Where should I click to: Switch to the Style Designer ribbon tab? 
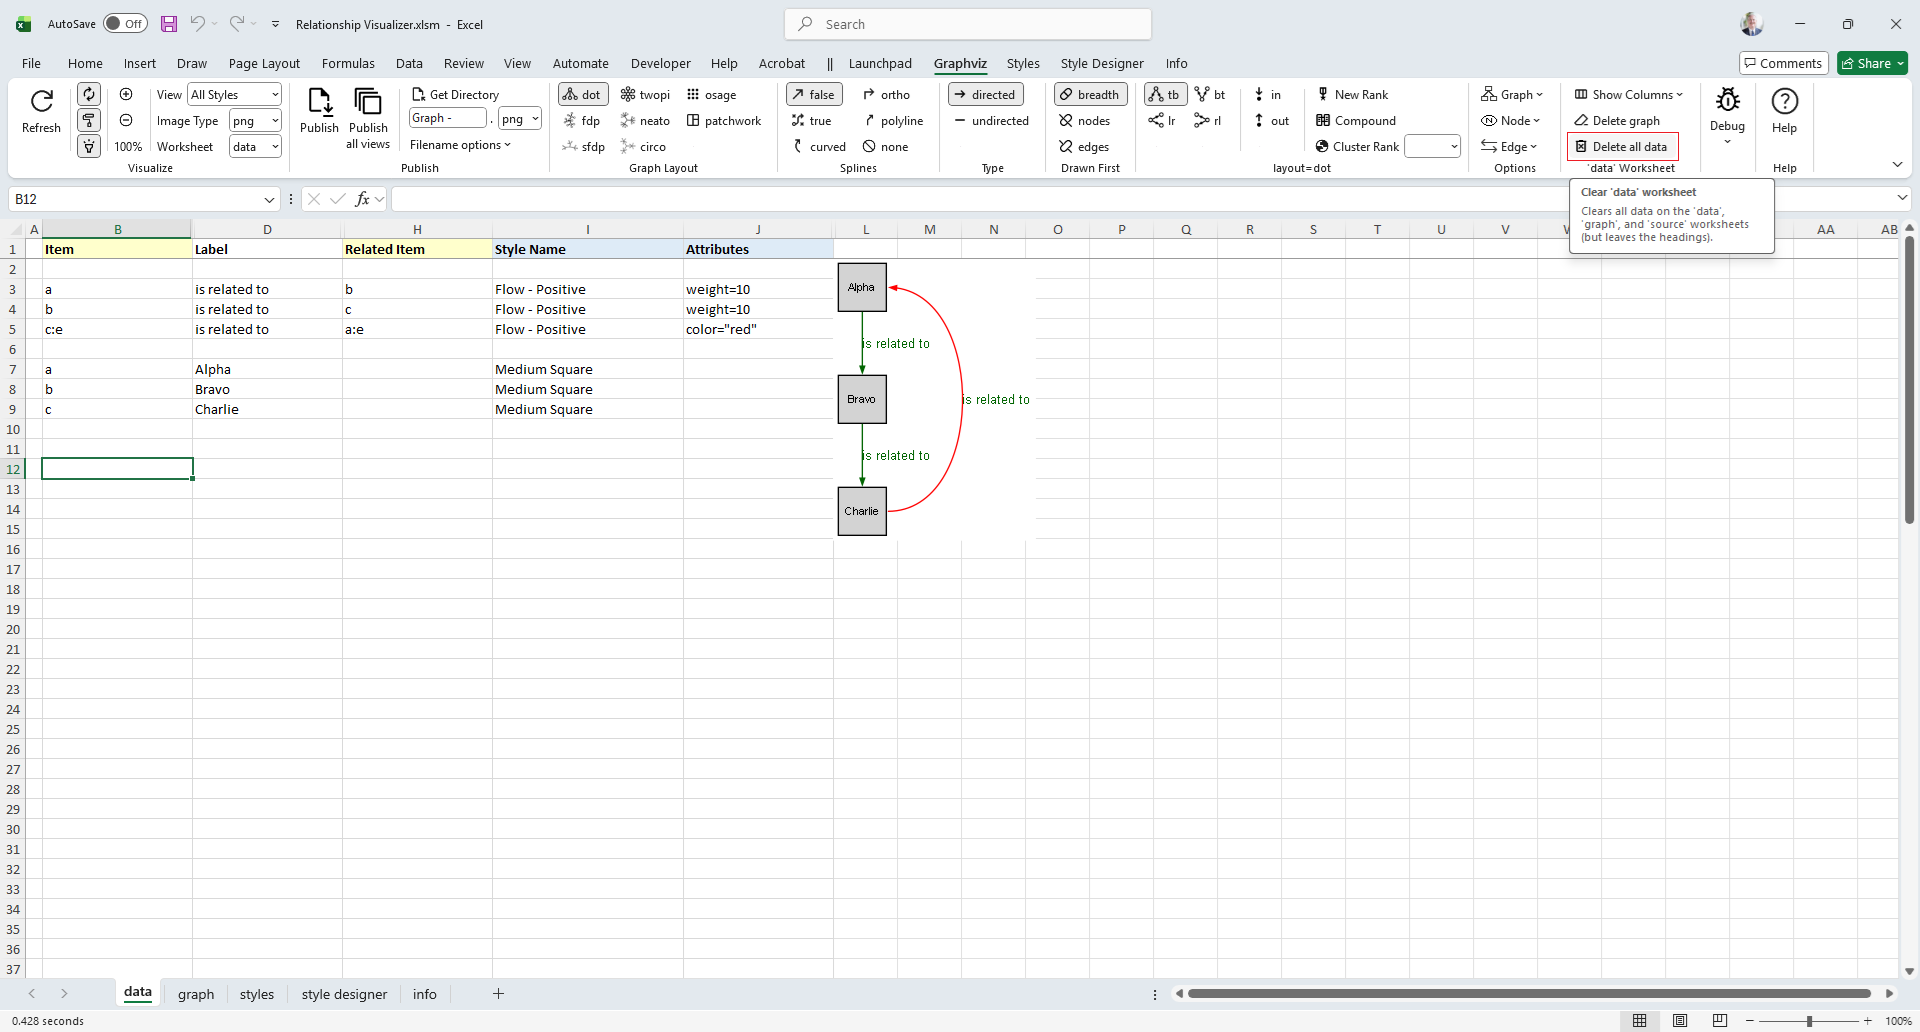point(1101,63)
